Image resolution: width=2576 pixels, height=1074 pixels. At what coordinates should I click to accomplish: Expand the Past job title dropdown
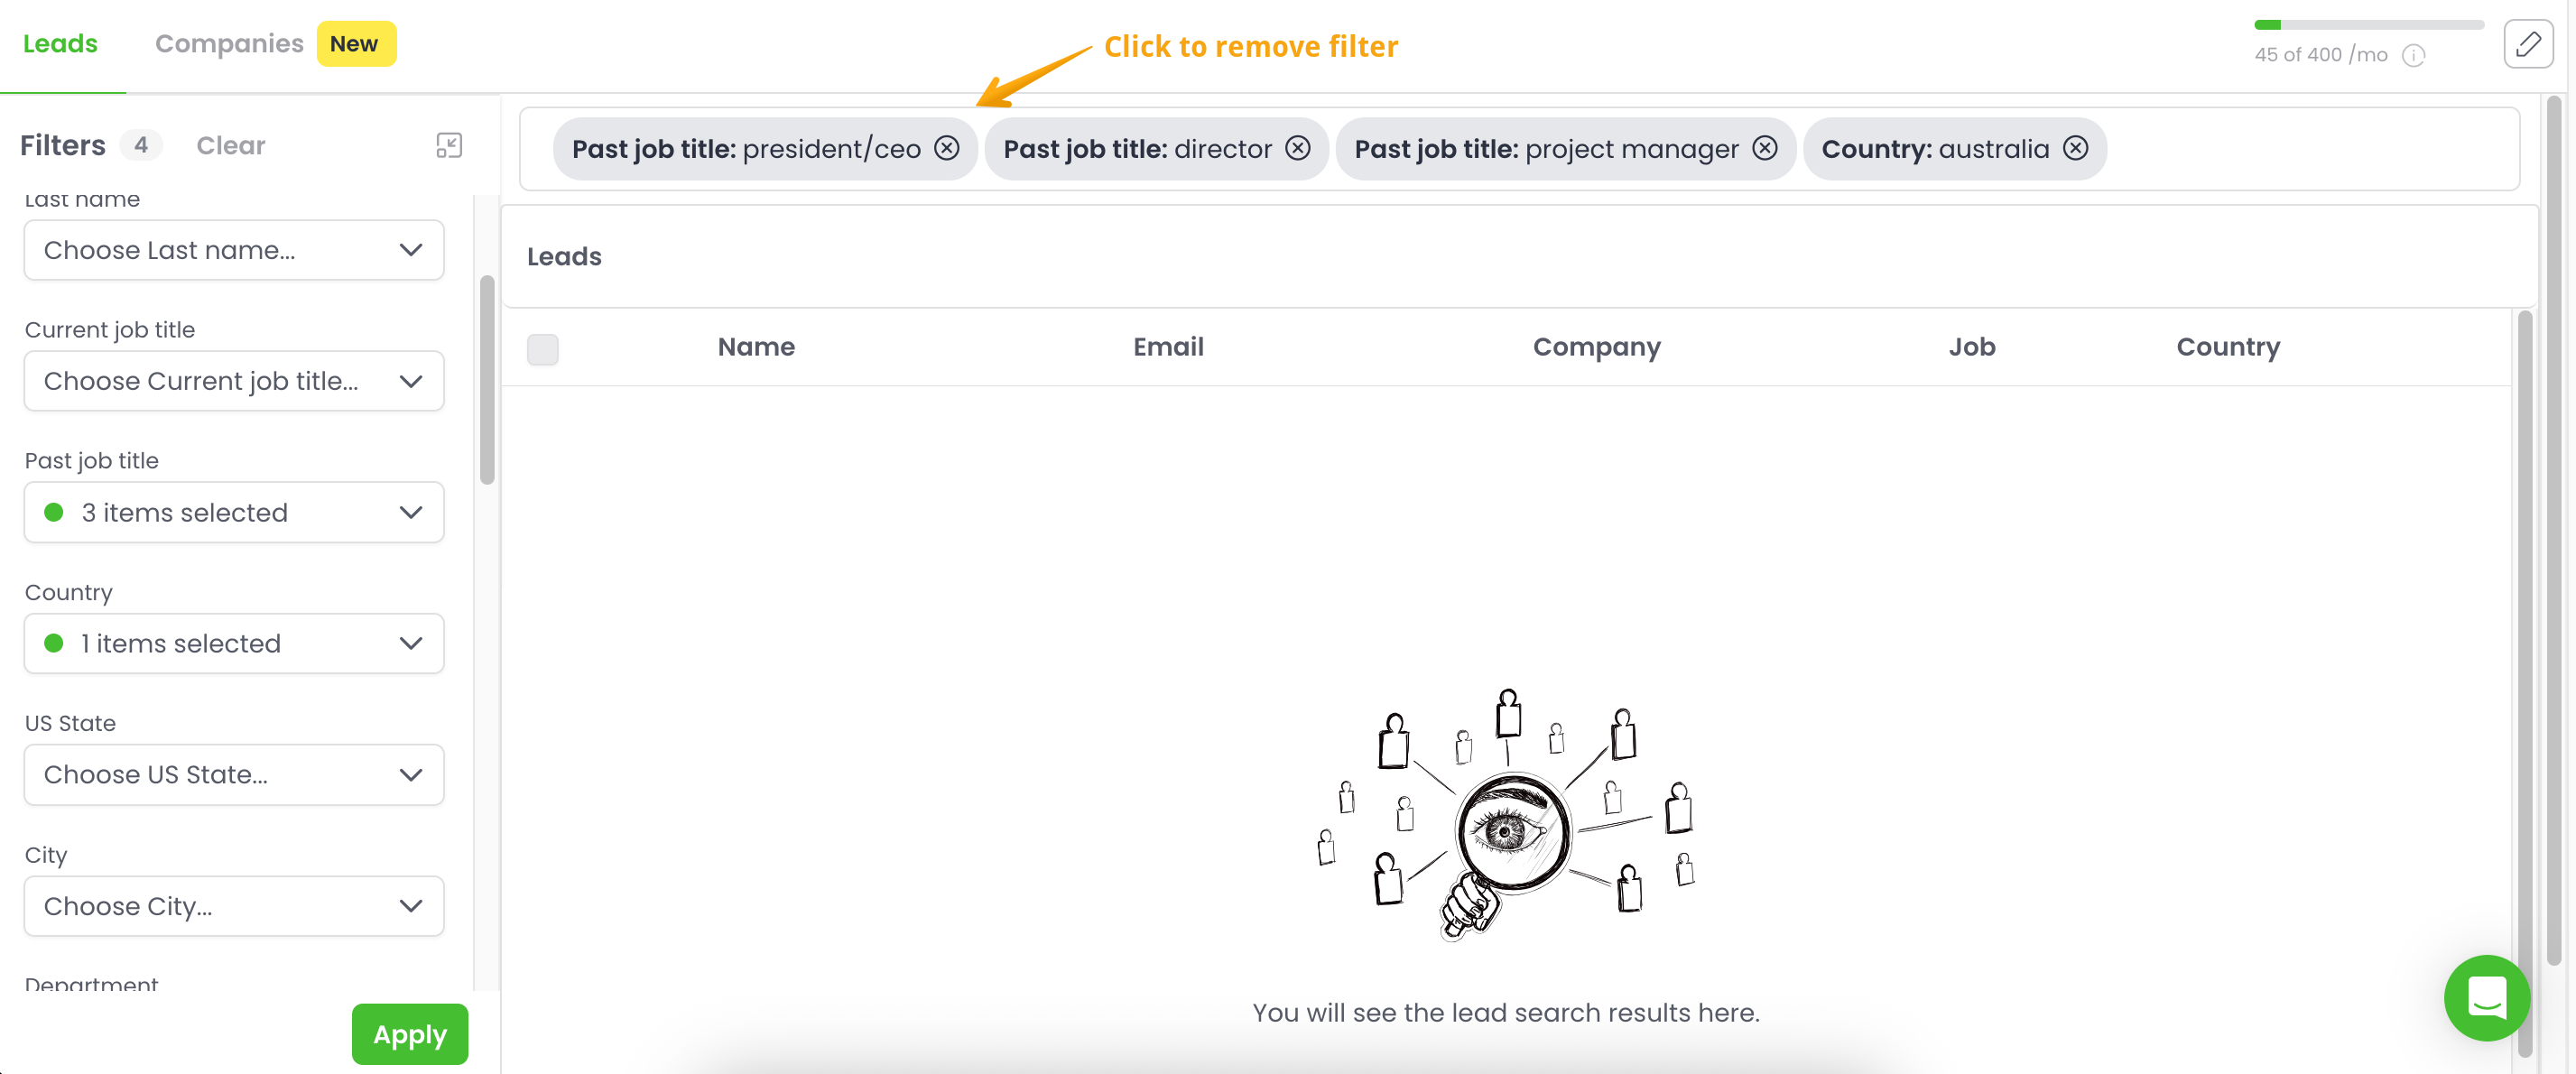[234, 513]
